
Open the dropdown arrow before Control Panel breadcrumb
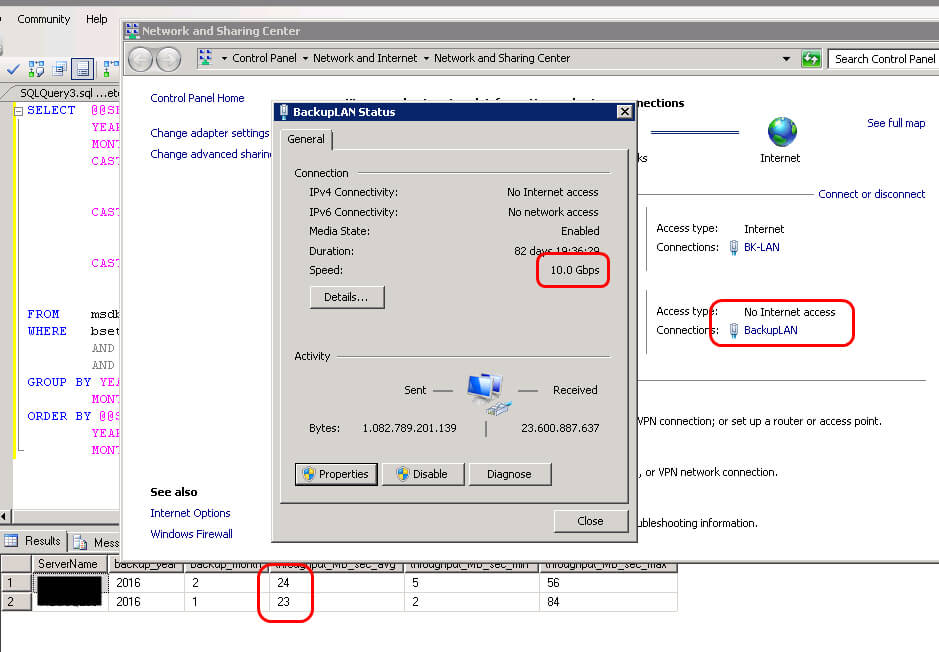point(224,58)
